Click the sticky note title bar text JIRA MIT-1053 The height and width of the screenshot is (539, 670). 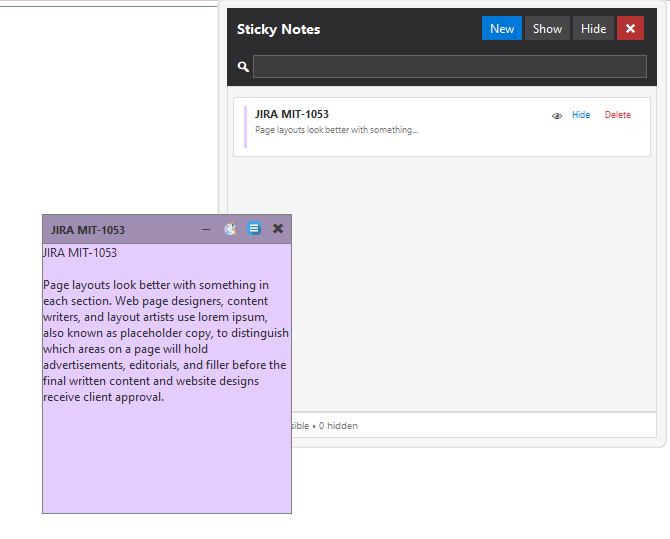click(x=88, y=230)
